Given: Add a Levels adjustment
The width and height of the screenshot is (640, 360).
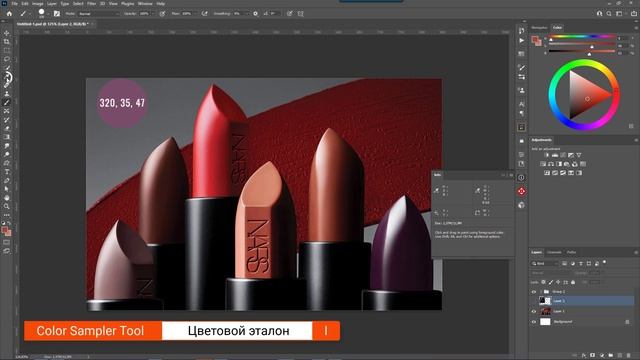Looking at the screenshot, I should click(555, 155).
